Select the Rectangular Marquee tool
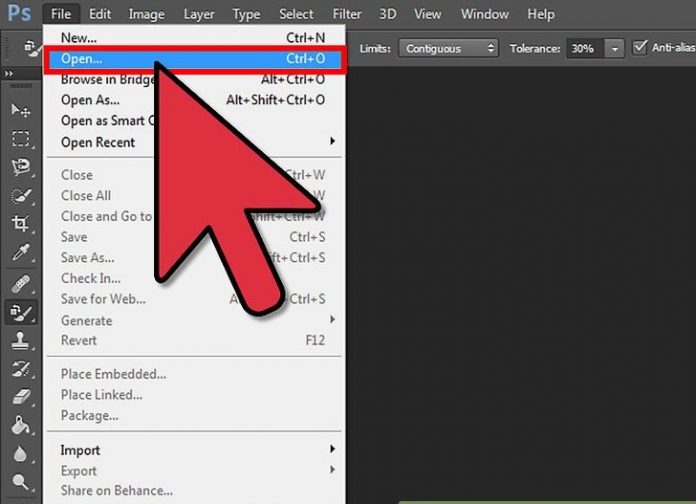This screenshot has width=696, height=504. point(19,139)
